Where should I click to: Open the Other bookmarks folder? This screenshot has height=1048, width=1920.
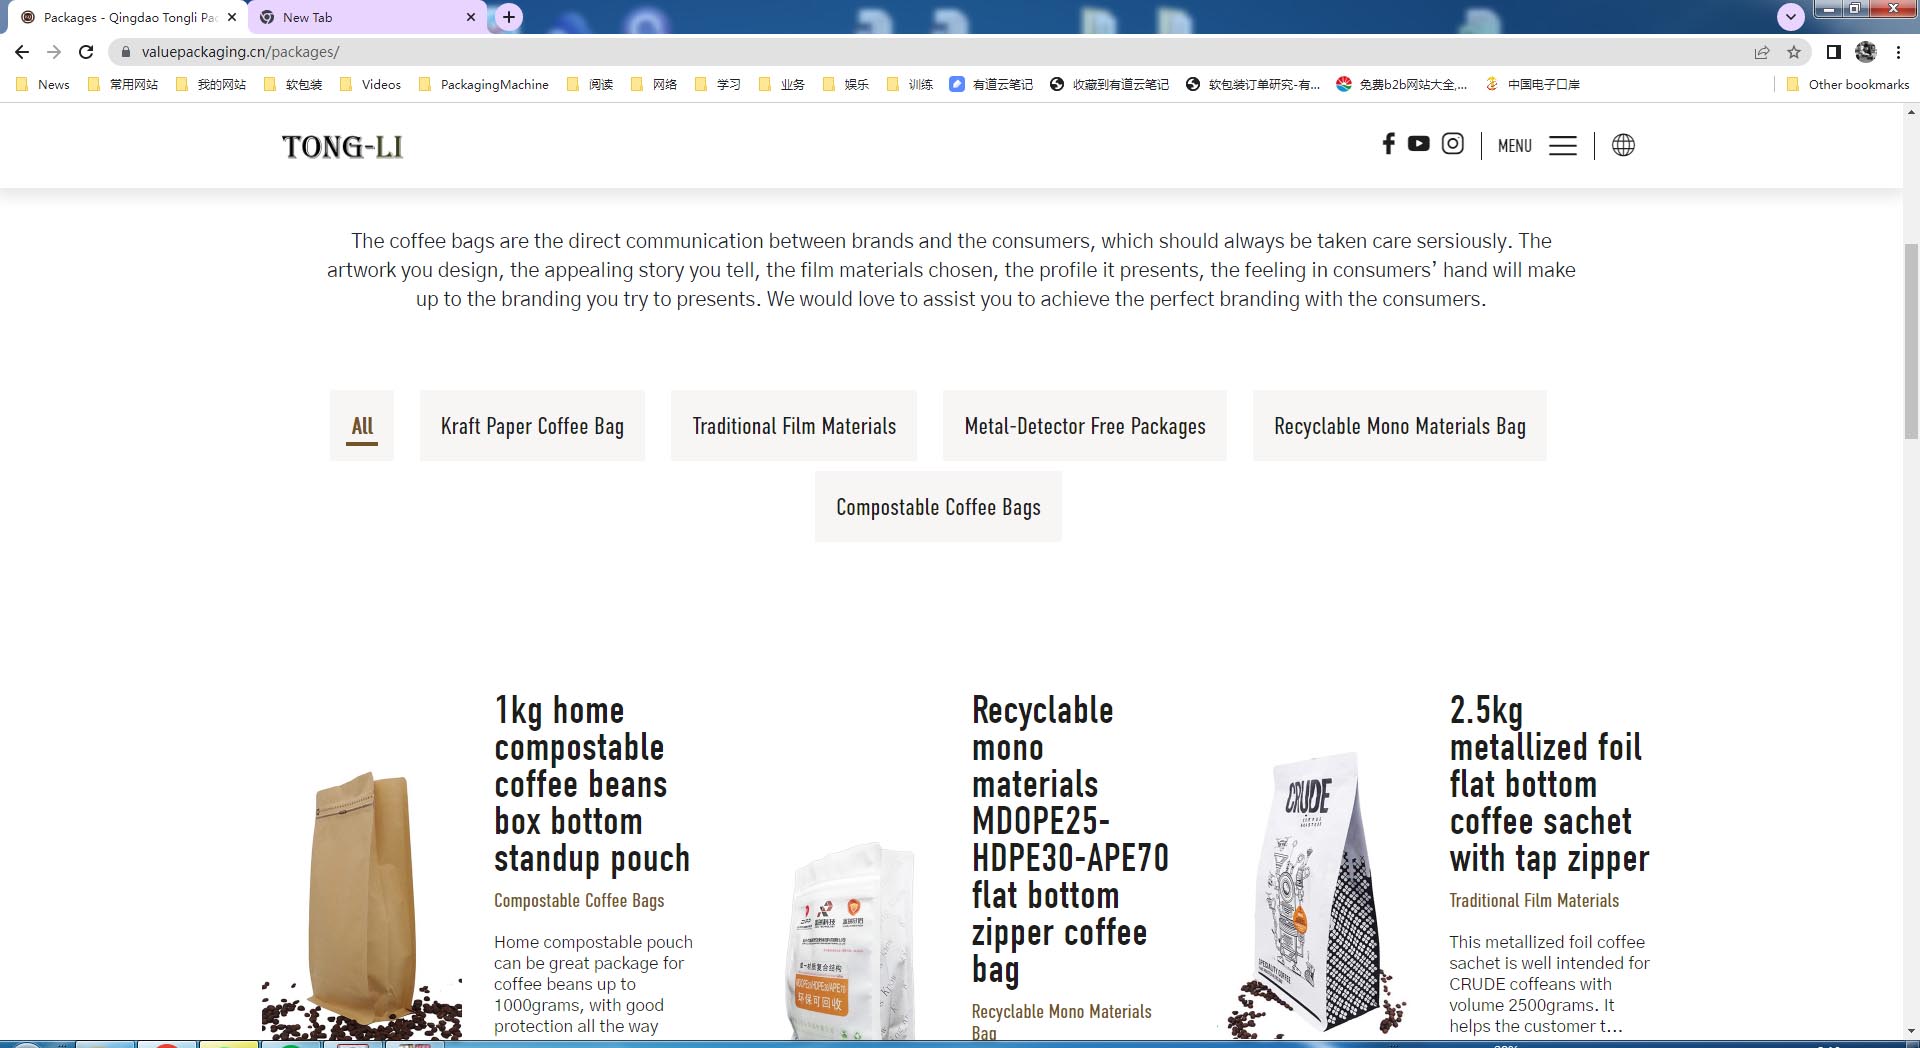coord(1848,84)
